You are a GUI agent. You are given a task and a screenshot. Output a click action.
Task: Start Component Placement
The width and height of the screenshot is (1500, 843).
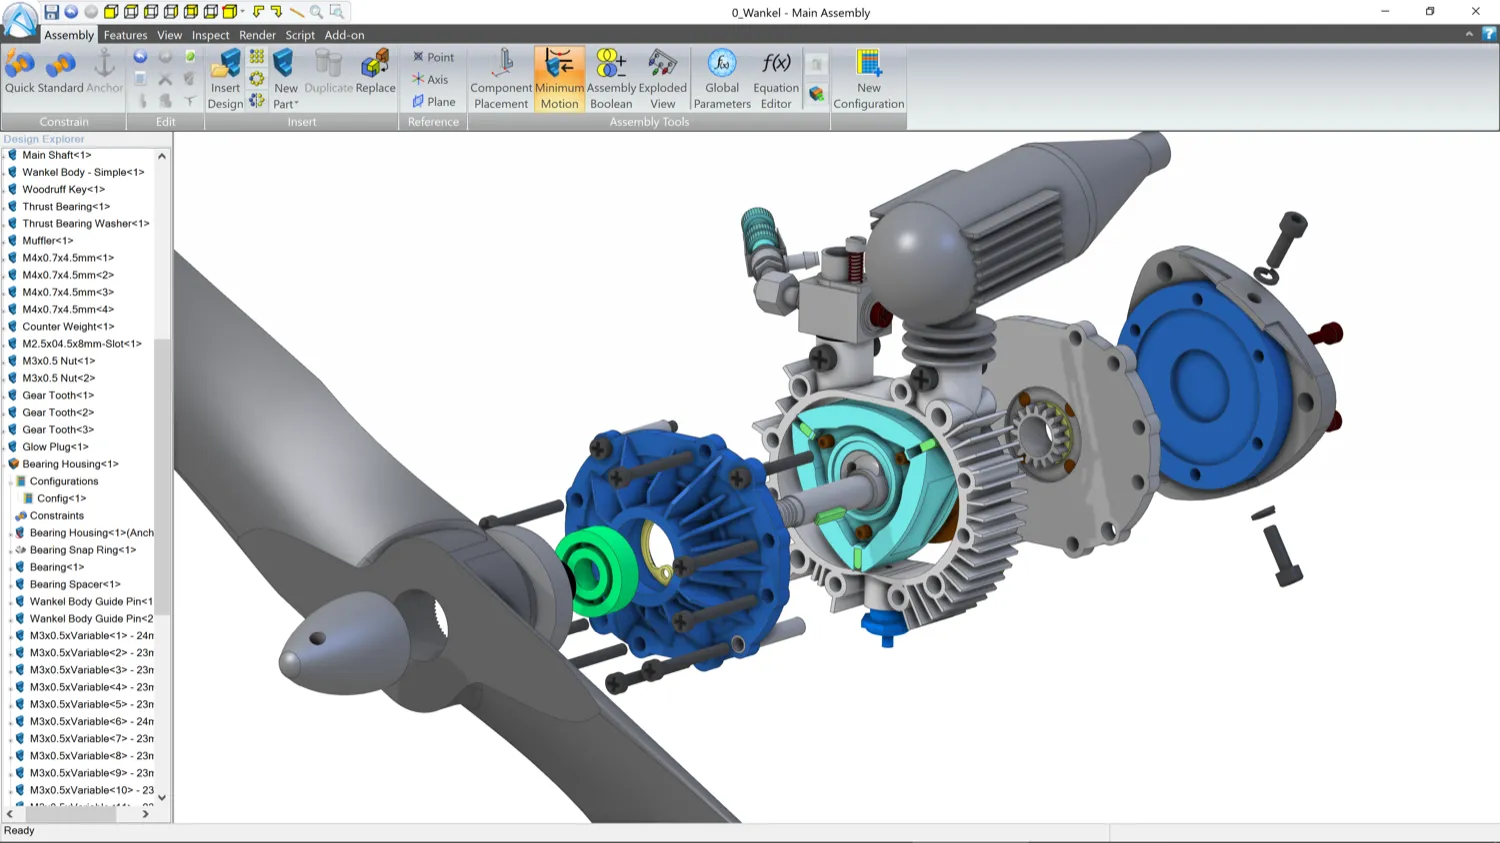coord(500,77)
